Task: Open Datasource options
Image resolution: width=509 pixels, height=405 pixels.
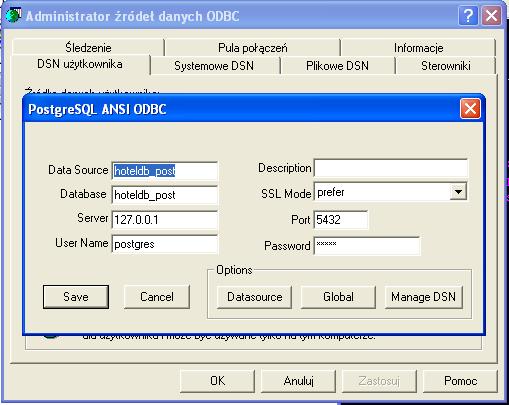Action: coord(254,297)
